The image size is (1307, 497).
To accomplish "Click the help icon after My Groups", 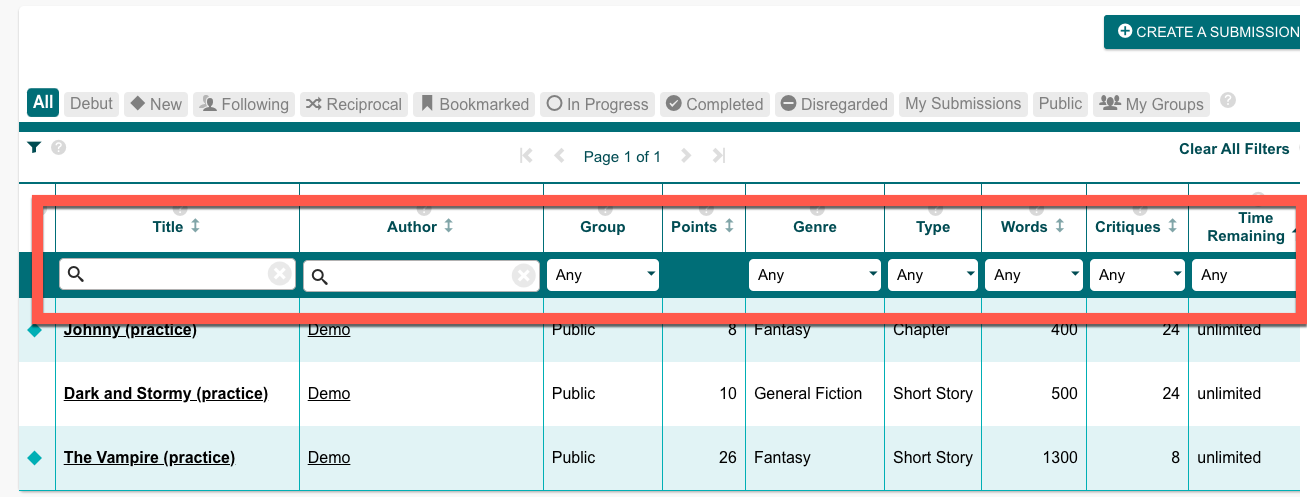I will pos(1228,101).
